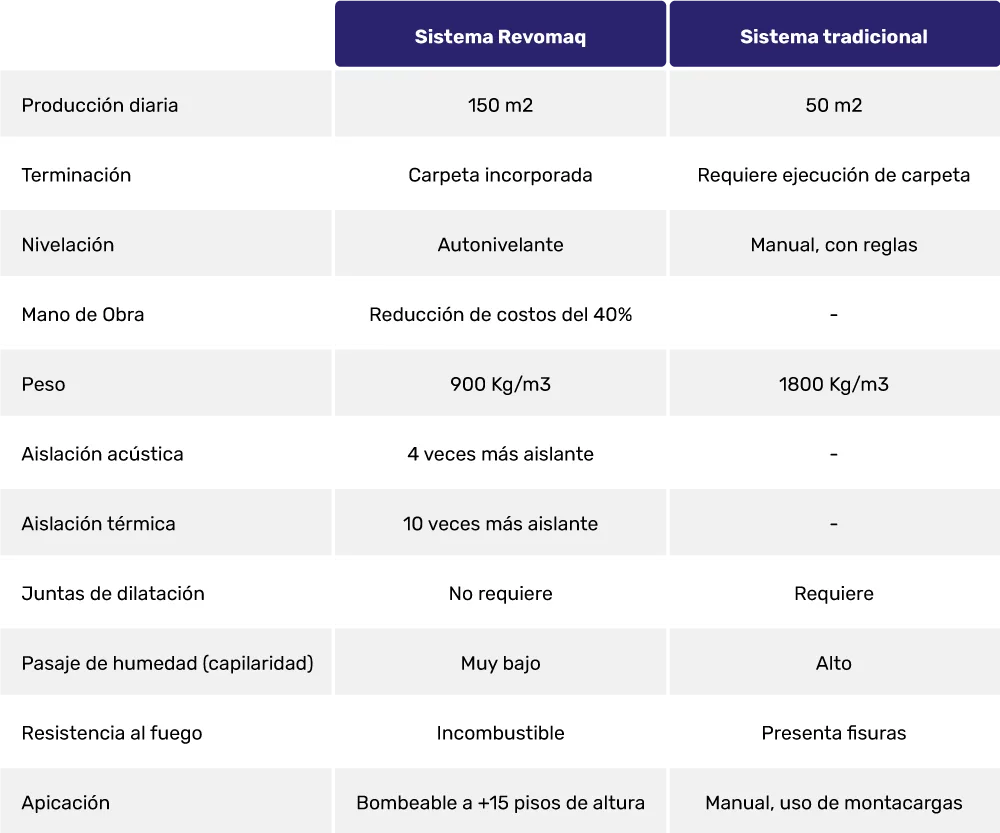Select the Presenta fisuras cell
1000x833 pixels.
pos(834,732)
